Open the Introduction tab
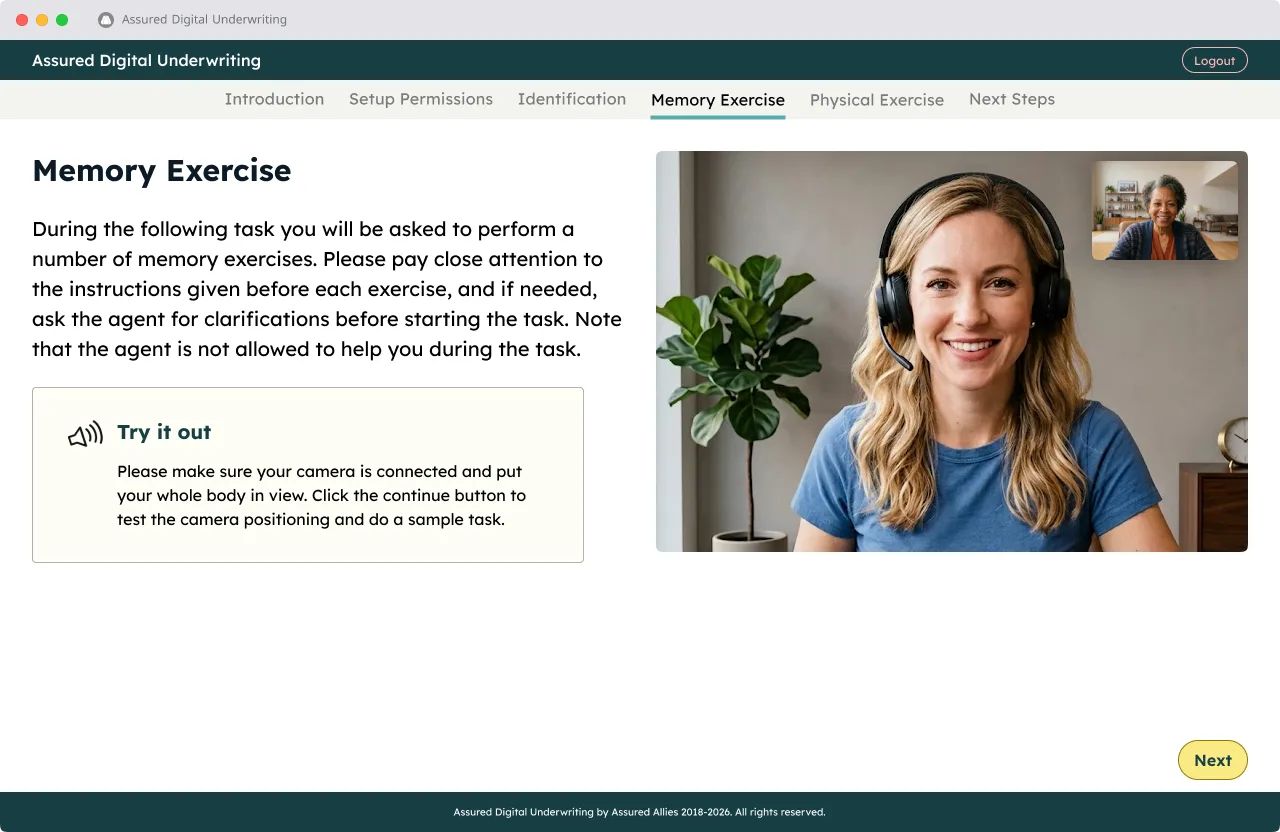 tap(274, 99)
